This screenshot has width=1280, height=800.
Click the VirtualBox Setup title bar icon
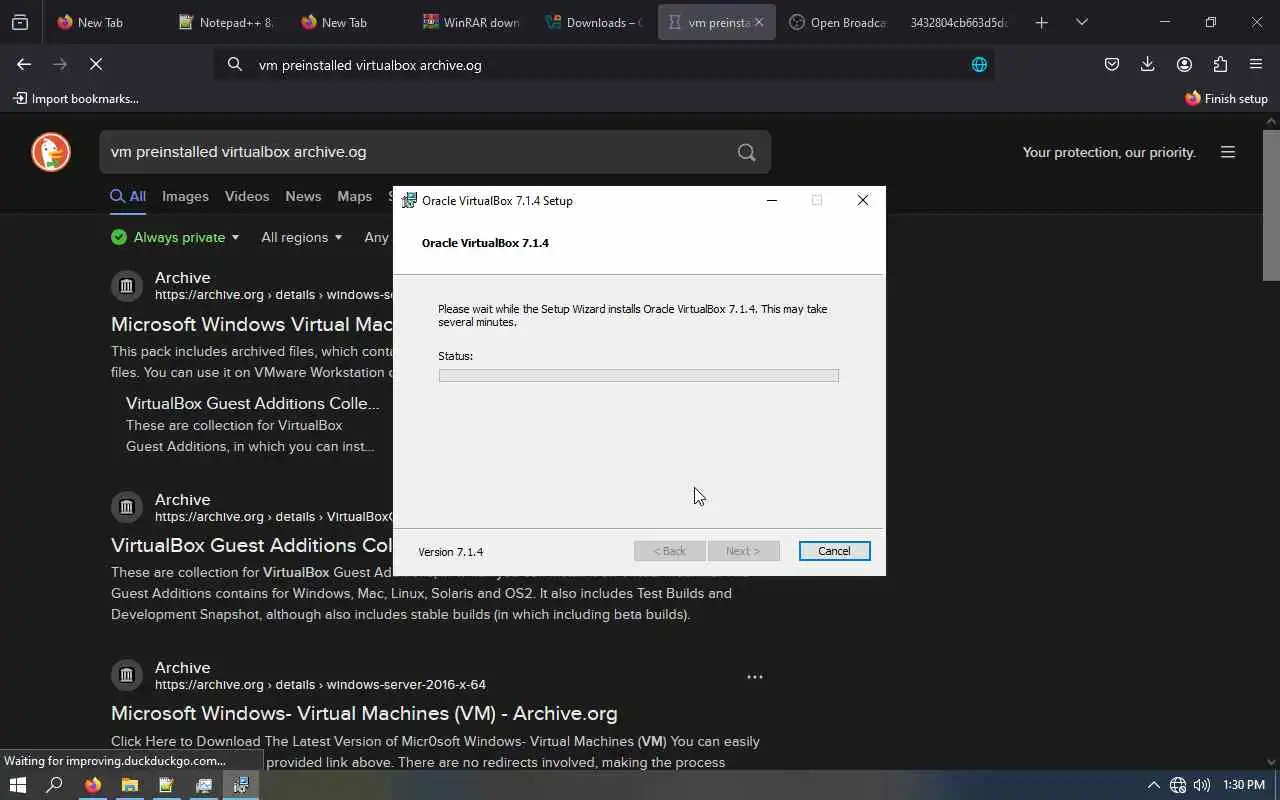[409, 200]
